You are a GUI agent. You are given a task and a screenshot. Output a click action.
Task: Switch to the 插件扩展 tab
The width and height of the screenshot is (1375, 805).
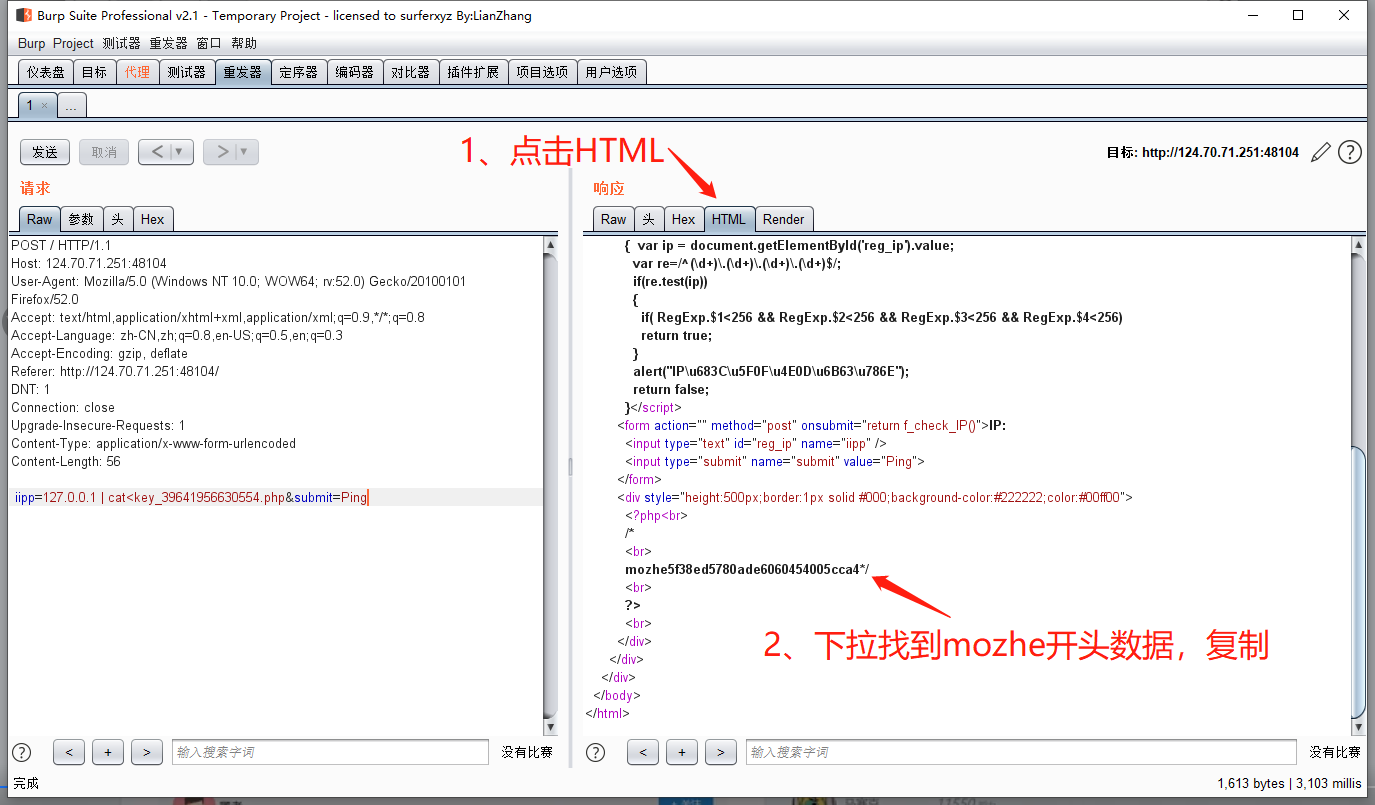tap(473, 72)
